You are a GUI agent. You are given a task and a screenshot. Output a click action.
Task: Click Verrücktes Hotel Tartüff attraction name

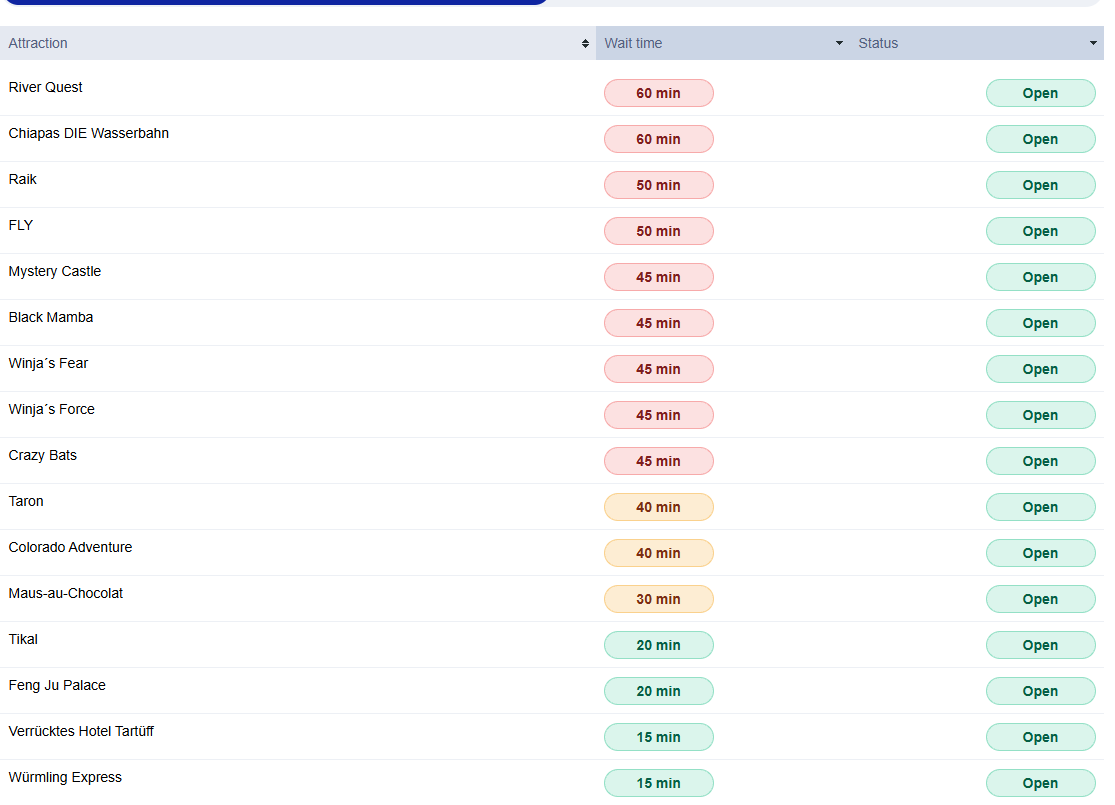[81, 731]
